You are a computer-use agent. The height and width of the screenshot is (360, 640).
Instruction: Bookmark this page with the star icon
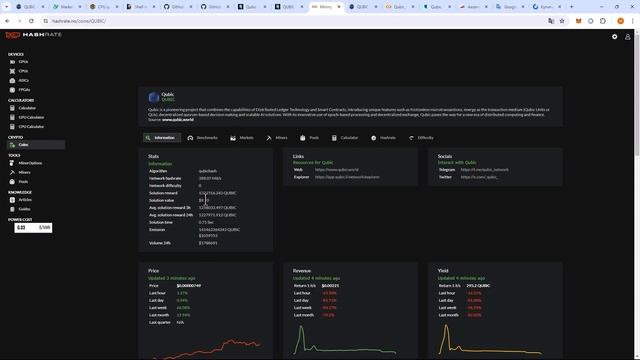tap(562, 21)
